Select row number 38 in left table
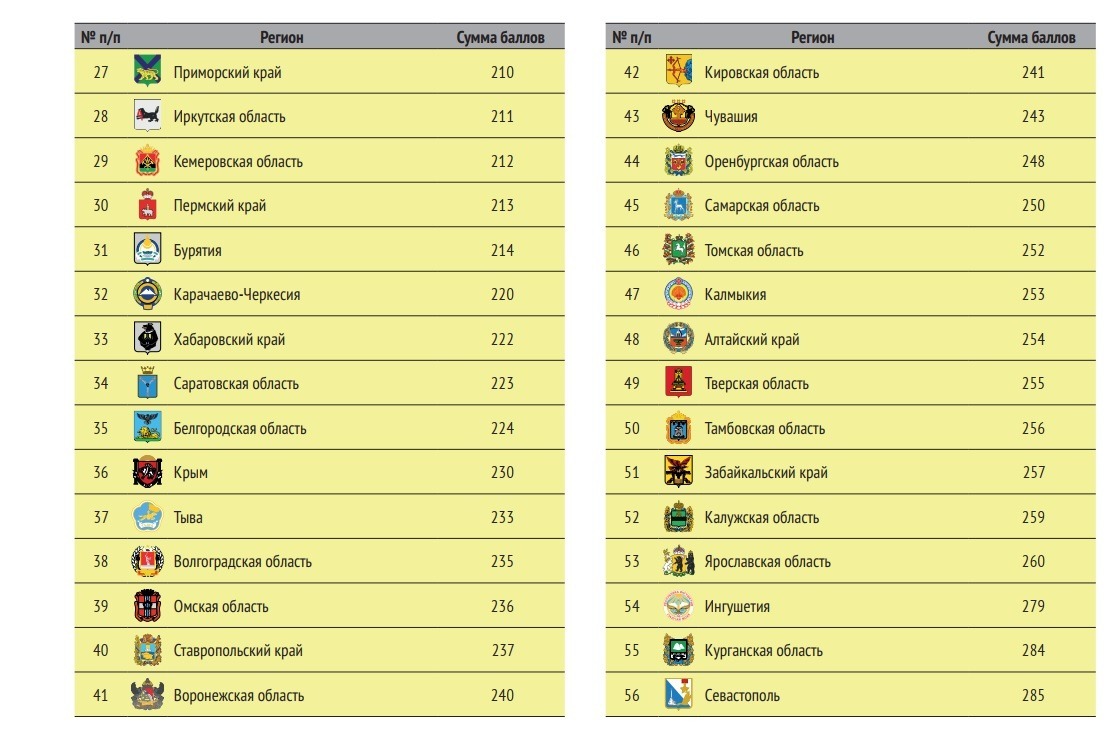Screen dimensions: 1117x729 pos(101,561)
